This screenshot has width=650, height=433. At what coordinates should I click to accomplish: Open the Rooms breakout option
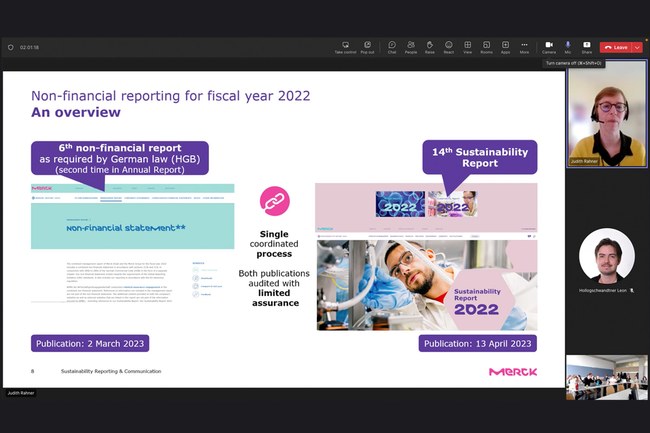point(486,47)
